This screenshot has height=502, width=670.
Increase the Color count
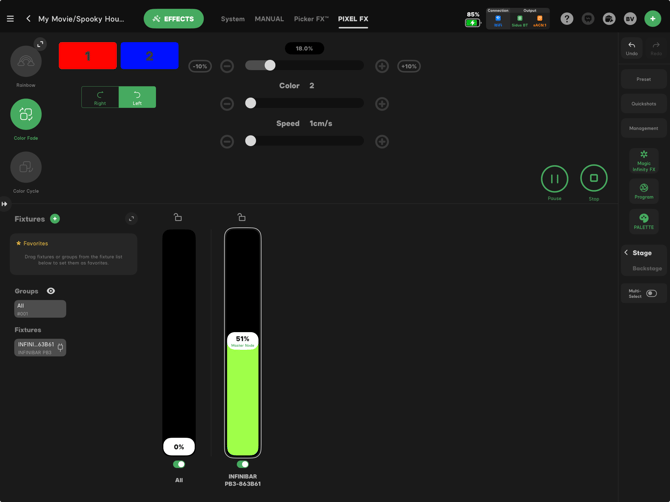(x=382, y=104)
